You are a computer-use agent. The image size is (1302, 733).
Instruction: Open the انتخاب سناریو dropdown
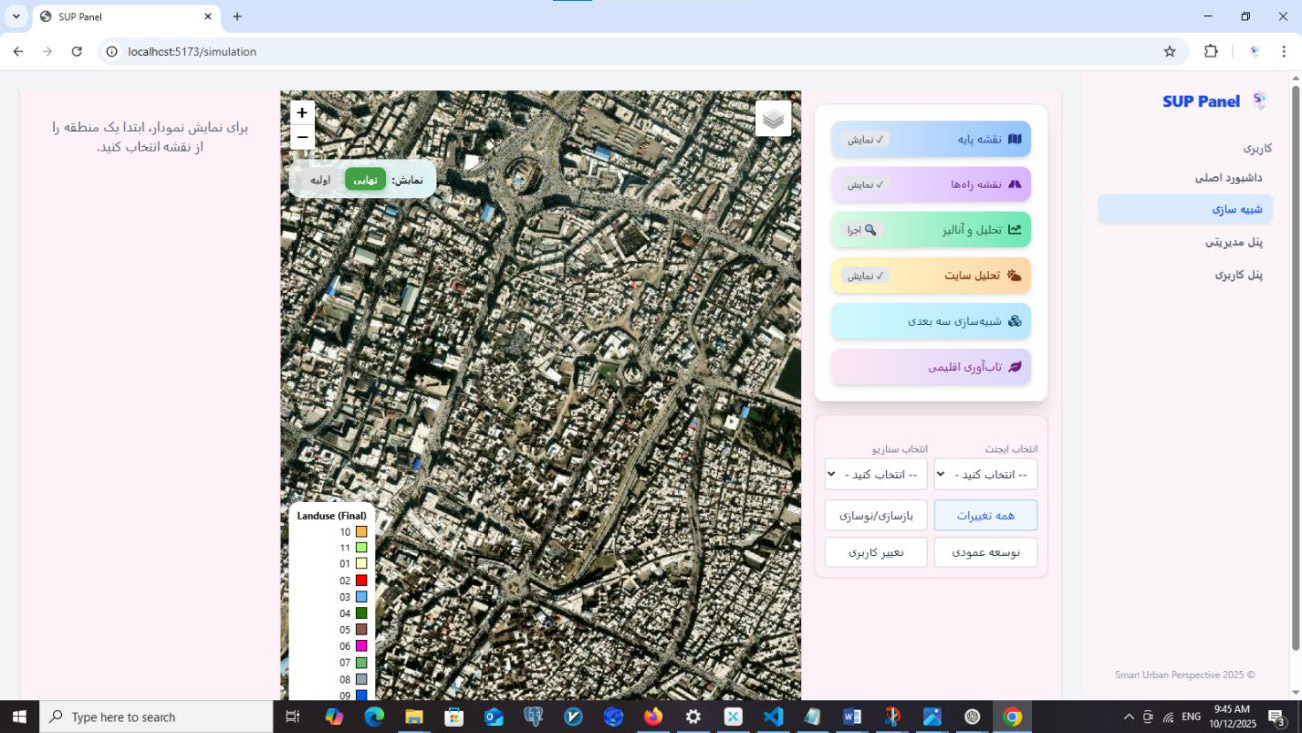pos(876,474)
